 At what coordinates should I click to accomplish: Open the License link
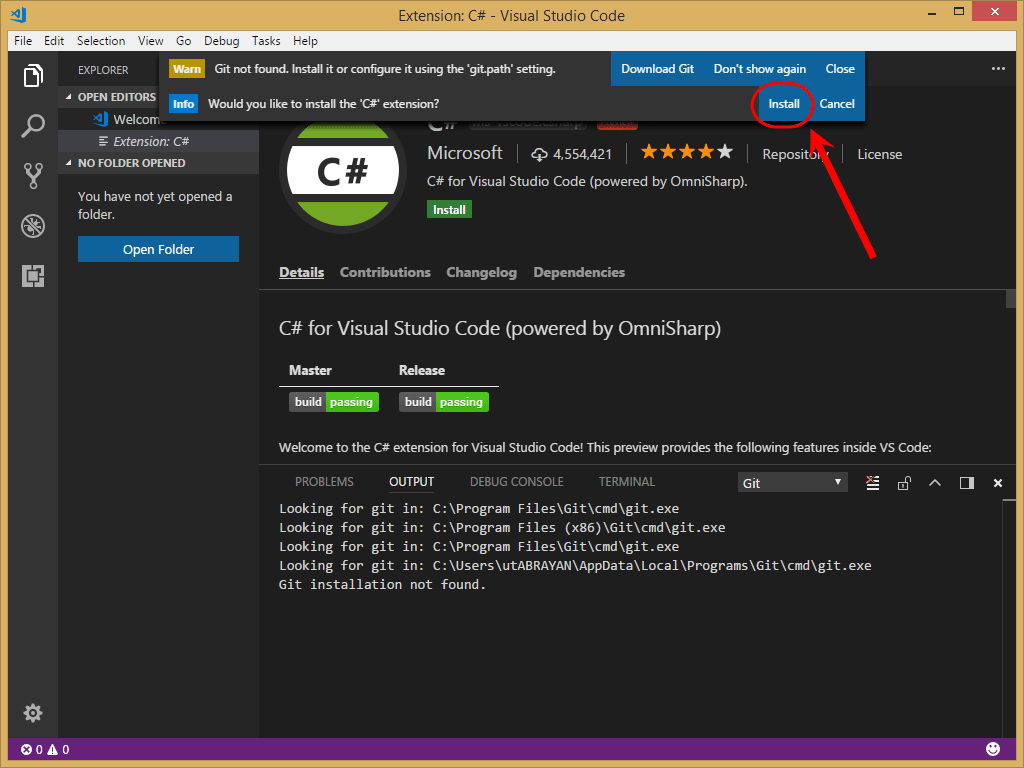[879, 155]
